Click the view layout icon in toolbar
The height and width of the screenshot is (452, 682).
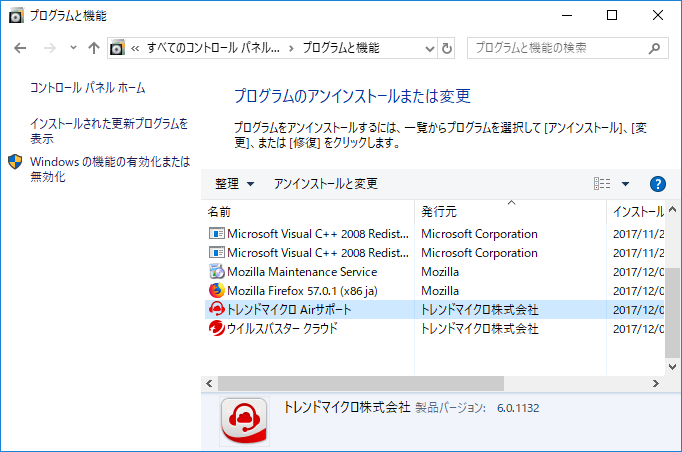(x=602, y=184)
